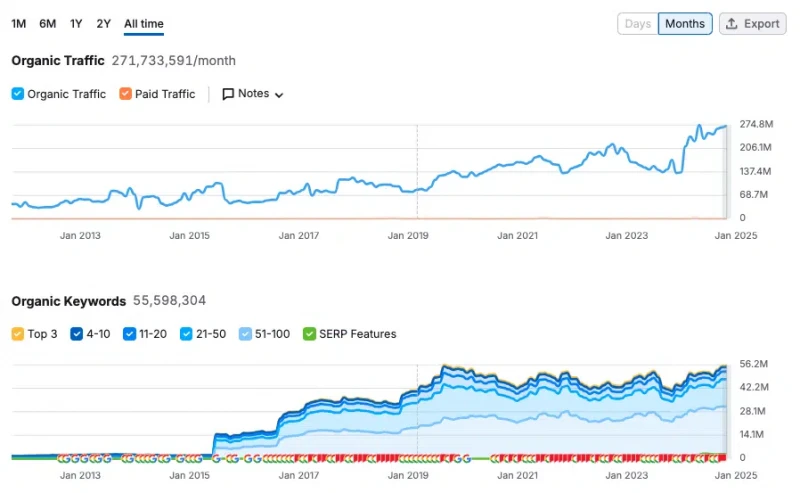Click the Organic Traffic heading
800x493 pixels.
coord(58,61)
